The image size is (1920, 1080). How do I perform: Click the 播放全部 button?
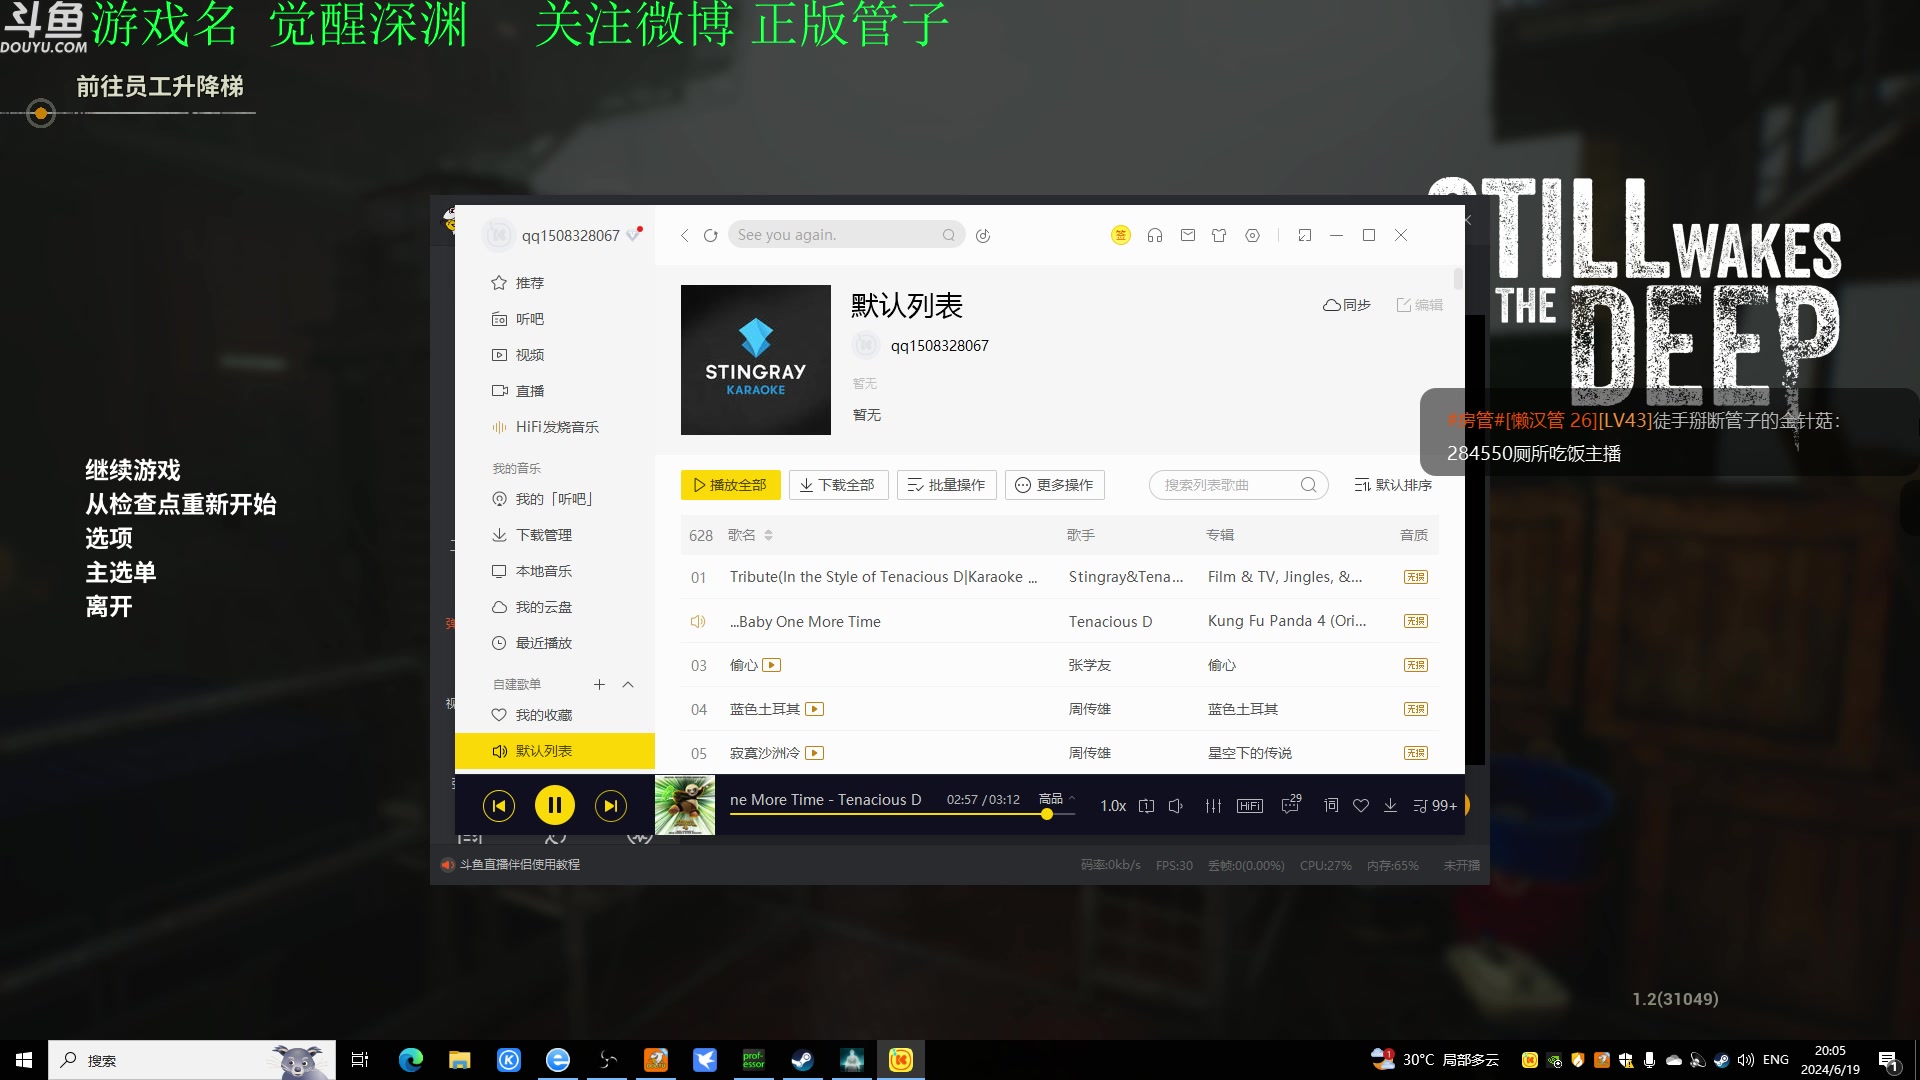(730, 485)
